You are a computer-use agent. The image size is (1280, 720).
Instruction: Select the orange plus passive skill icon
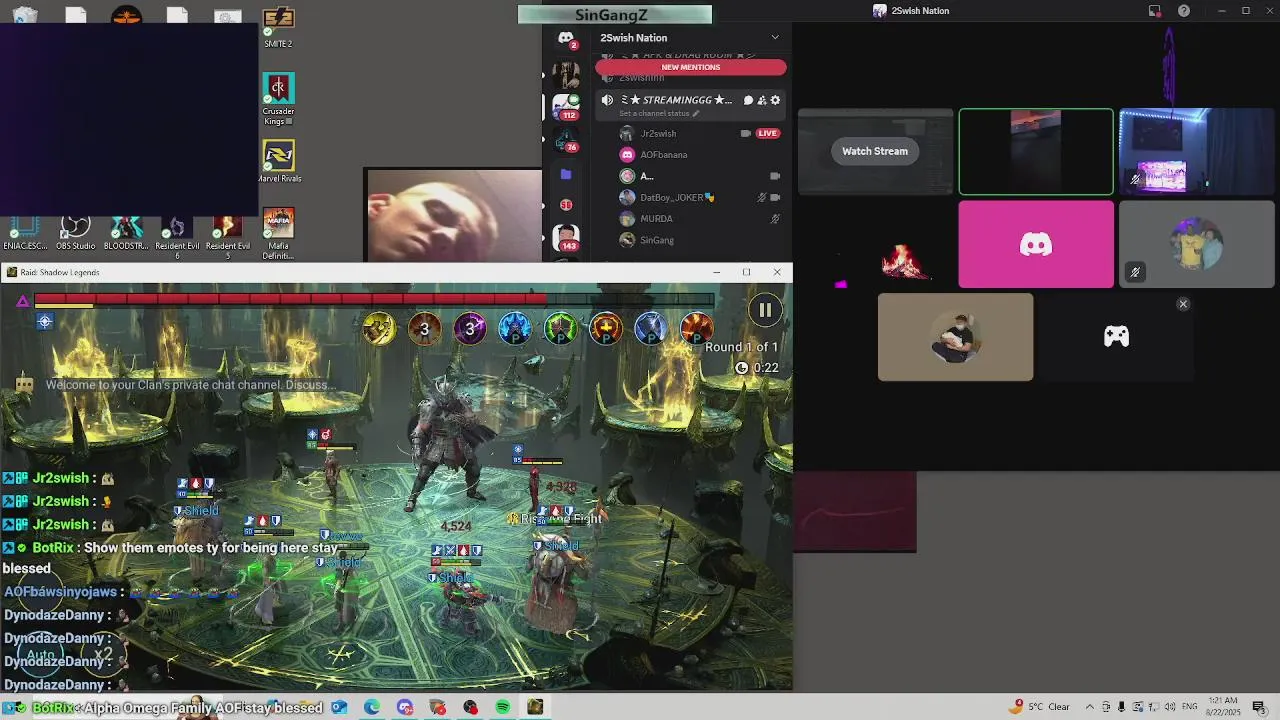(x=605, y=328)
